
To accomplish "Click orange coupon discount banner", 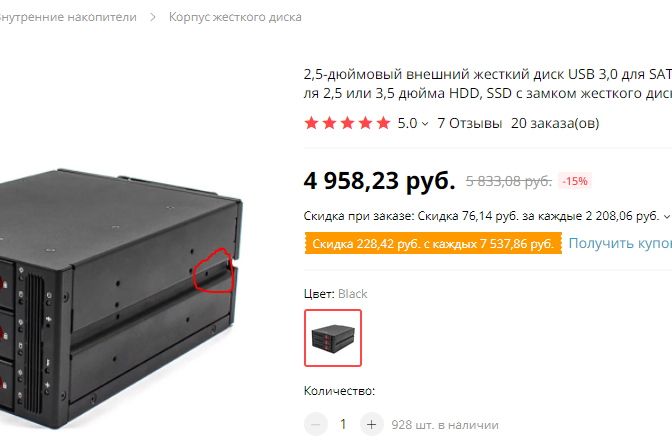I will [433, 243].
